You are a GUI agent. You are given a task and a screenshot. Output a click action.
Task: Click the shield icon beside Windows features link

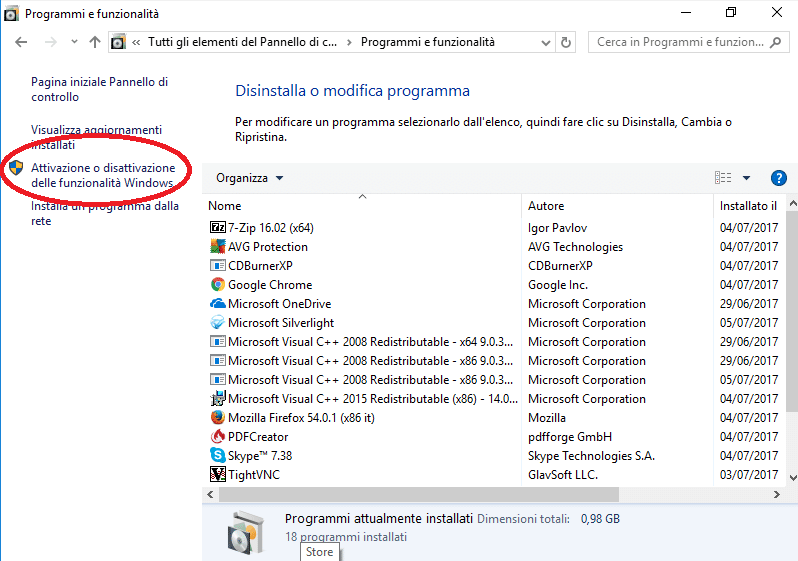[x=16, y=167]
